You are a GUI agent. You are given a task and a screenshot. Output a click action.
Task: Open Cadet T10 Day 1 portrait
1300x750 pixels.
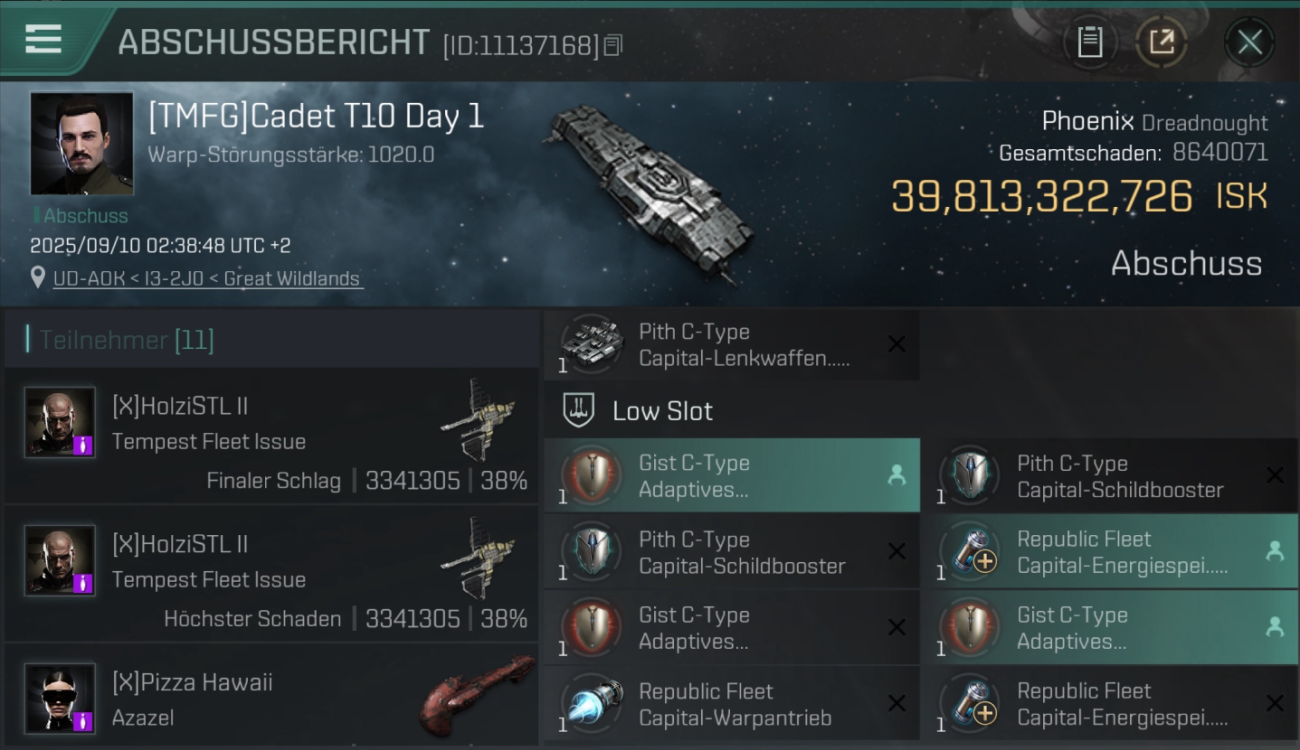pyautogui.click(x=81, y=143)
